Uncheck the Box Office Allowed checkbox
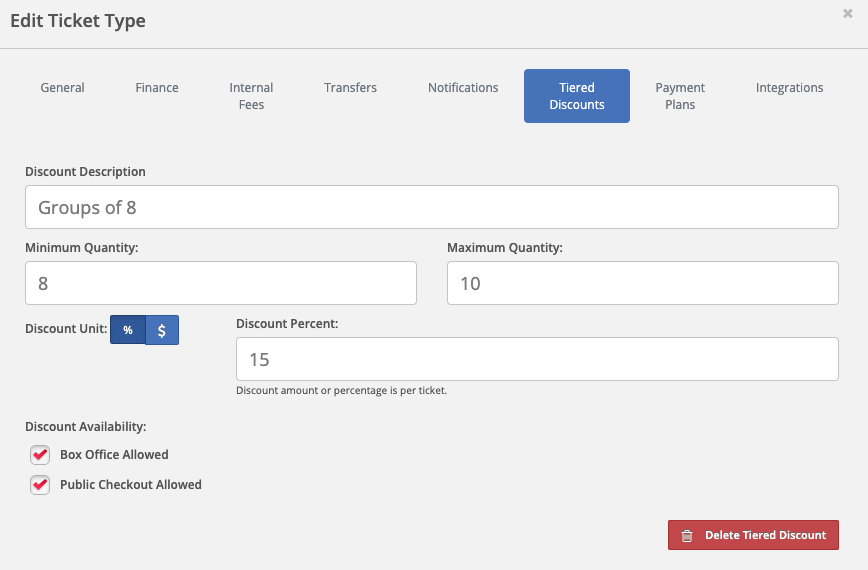This screenshot has width=868, height=570. point(40,455)
